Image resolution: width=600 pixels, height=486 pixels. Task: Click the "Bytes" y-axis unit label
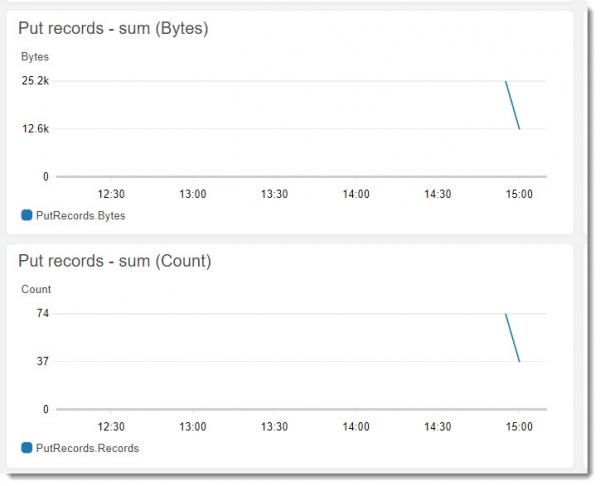35,57
